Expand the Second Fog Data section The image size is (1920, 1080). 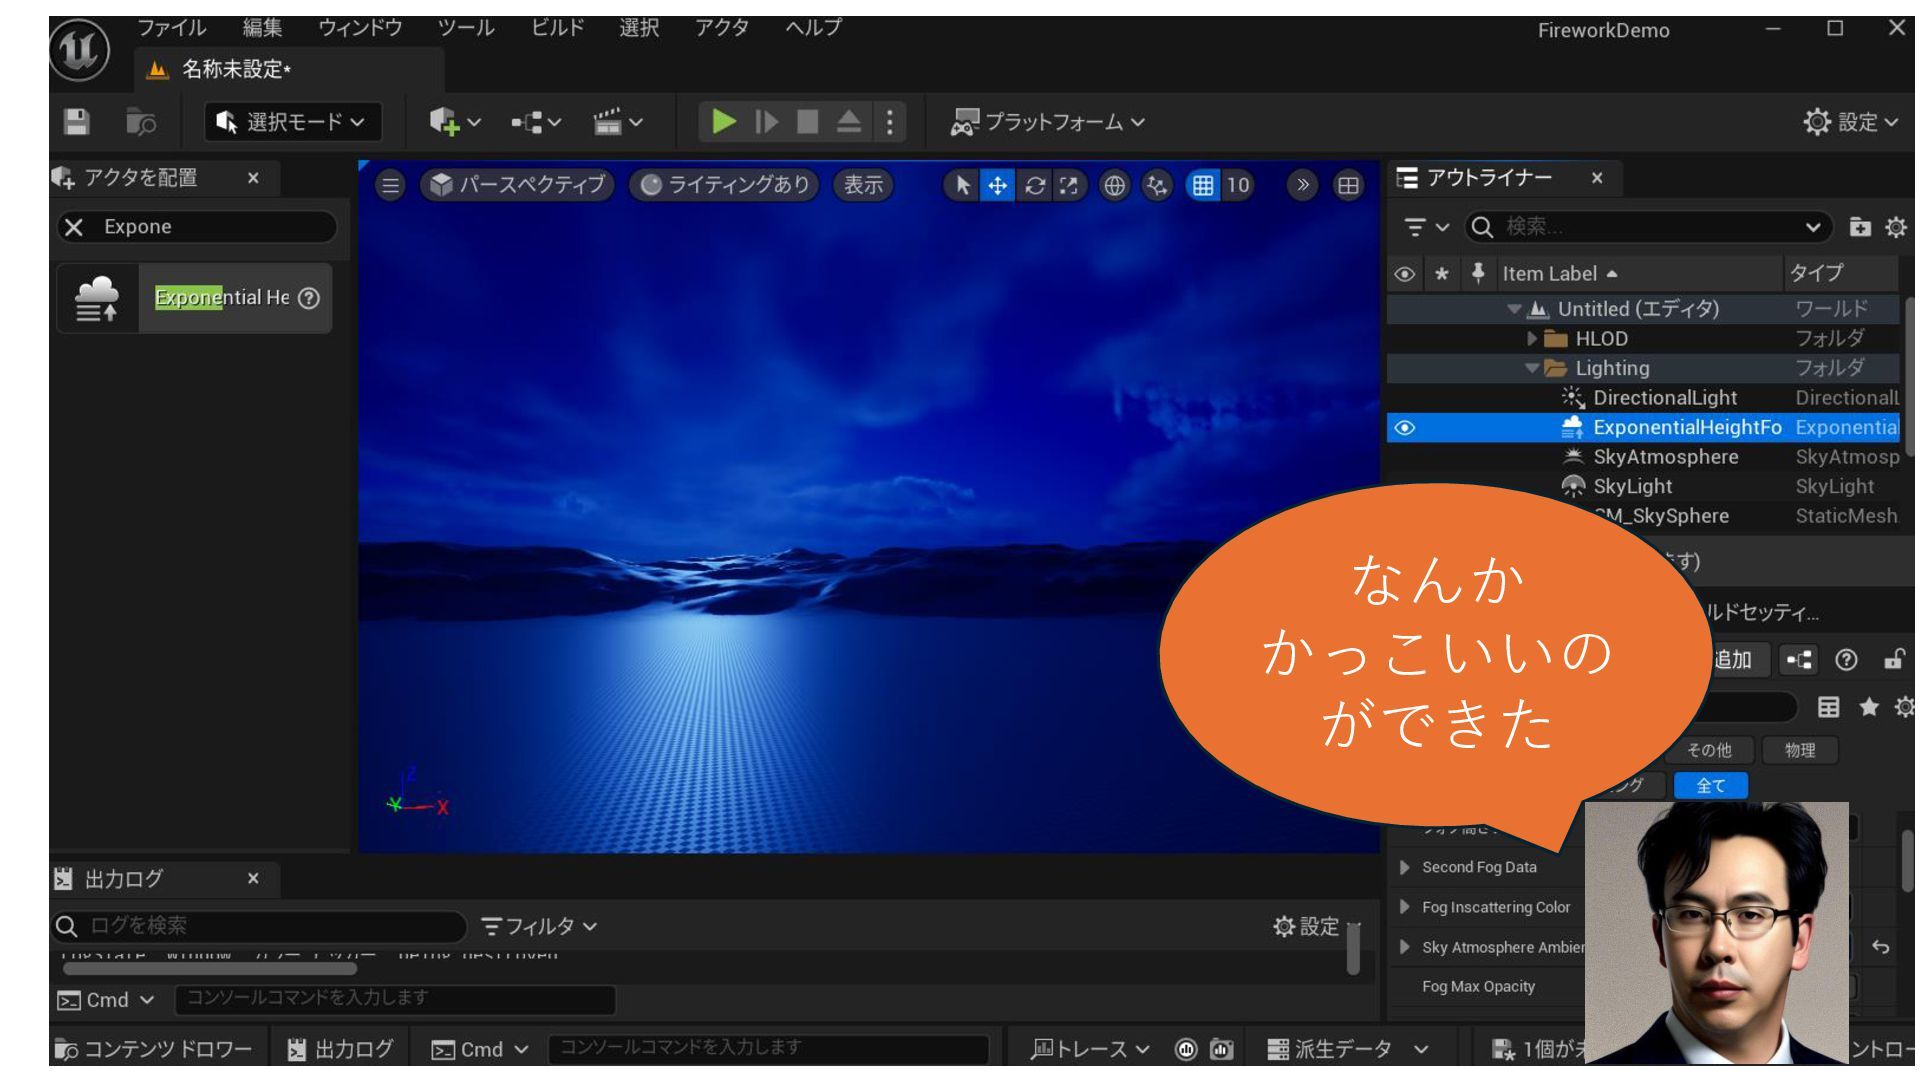(1404, 867)
